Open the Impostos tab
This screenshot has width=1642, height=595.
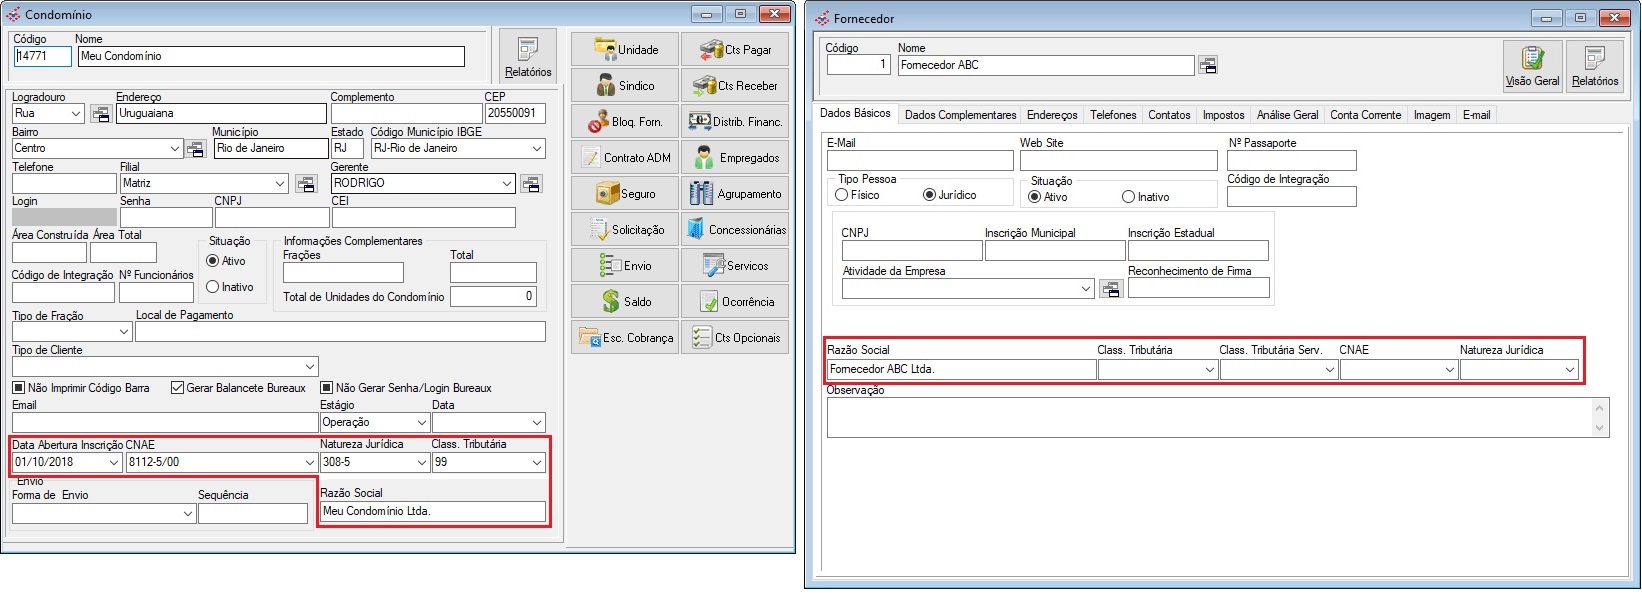pos(1223,115)
